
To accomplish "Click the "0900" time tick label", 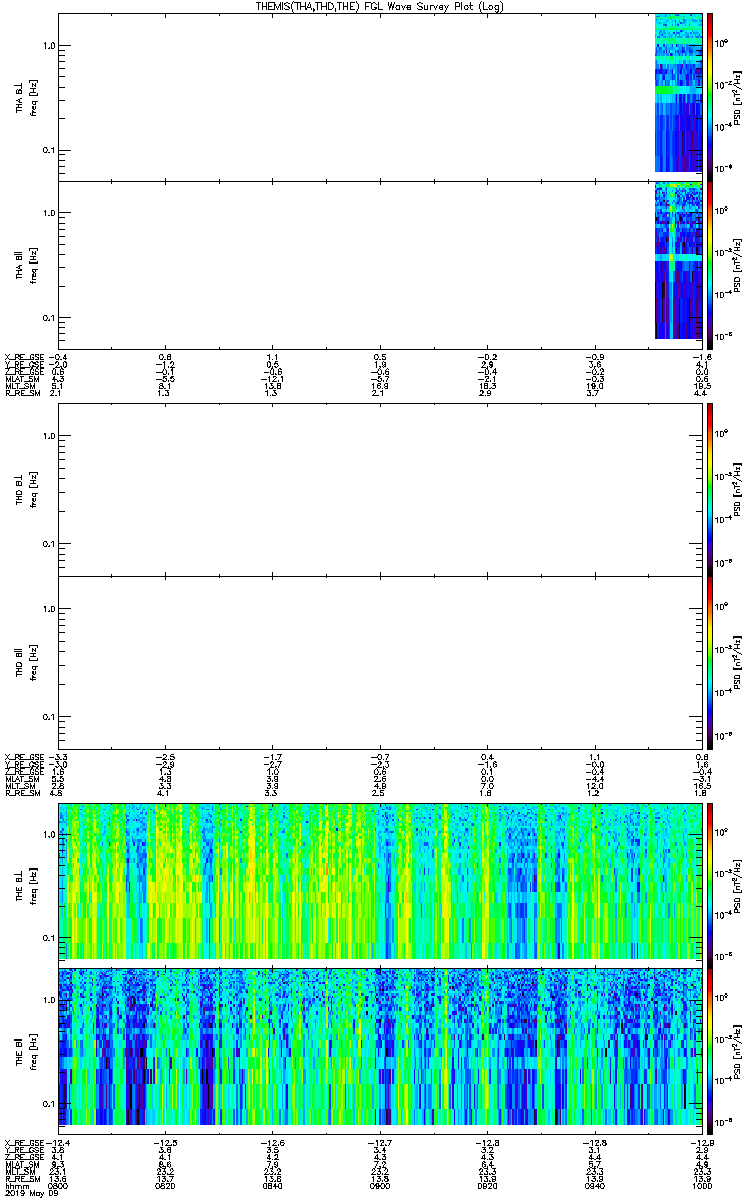I will coord(380,1186).
